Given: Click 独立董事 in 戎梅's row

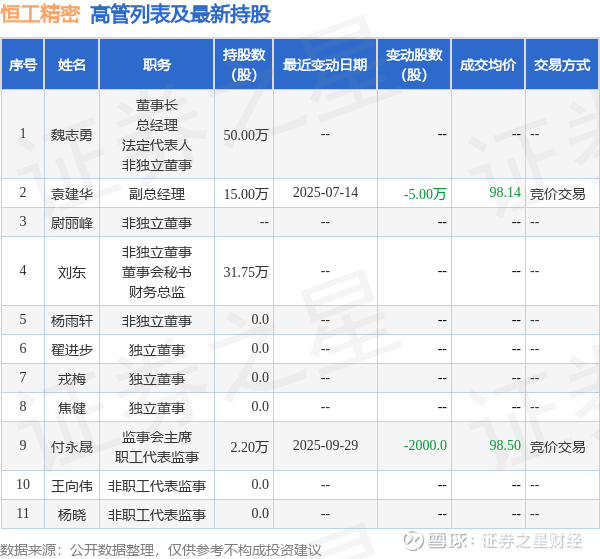Looking at the screenshot, I should pos(157,379).
